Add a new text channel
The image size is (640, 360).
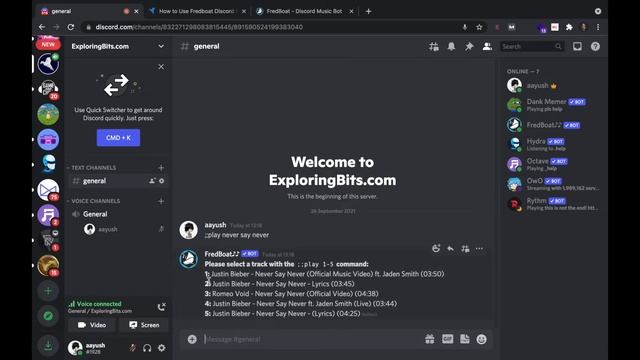[161, 168]
